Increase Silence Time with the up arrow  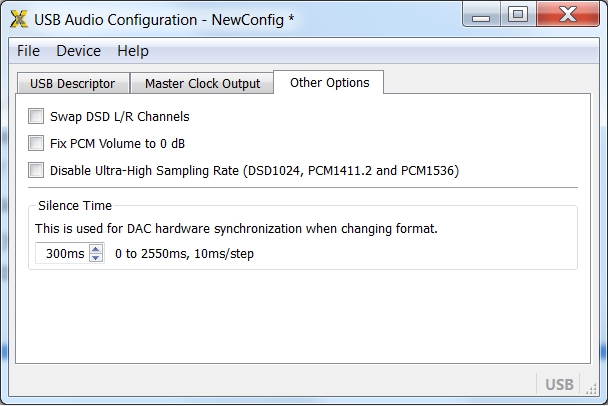pos(96,249)
